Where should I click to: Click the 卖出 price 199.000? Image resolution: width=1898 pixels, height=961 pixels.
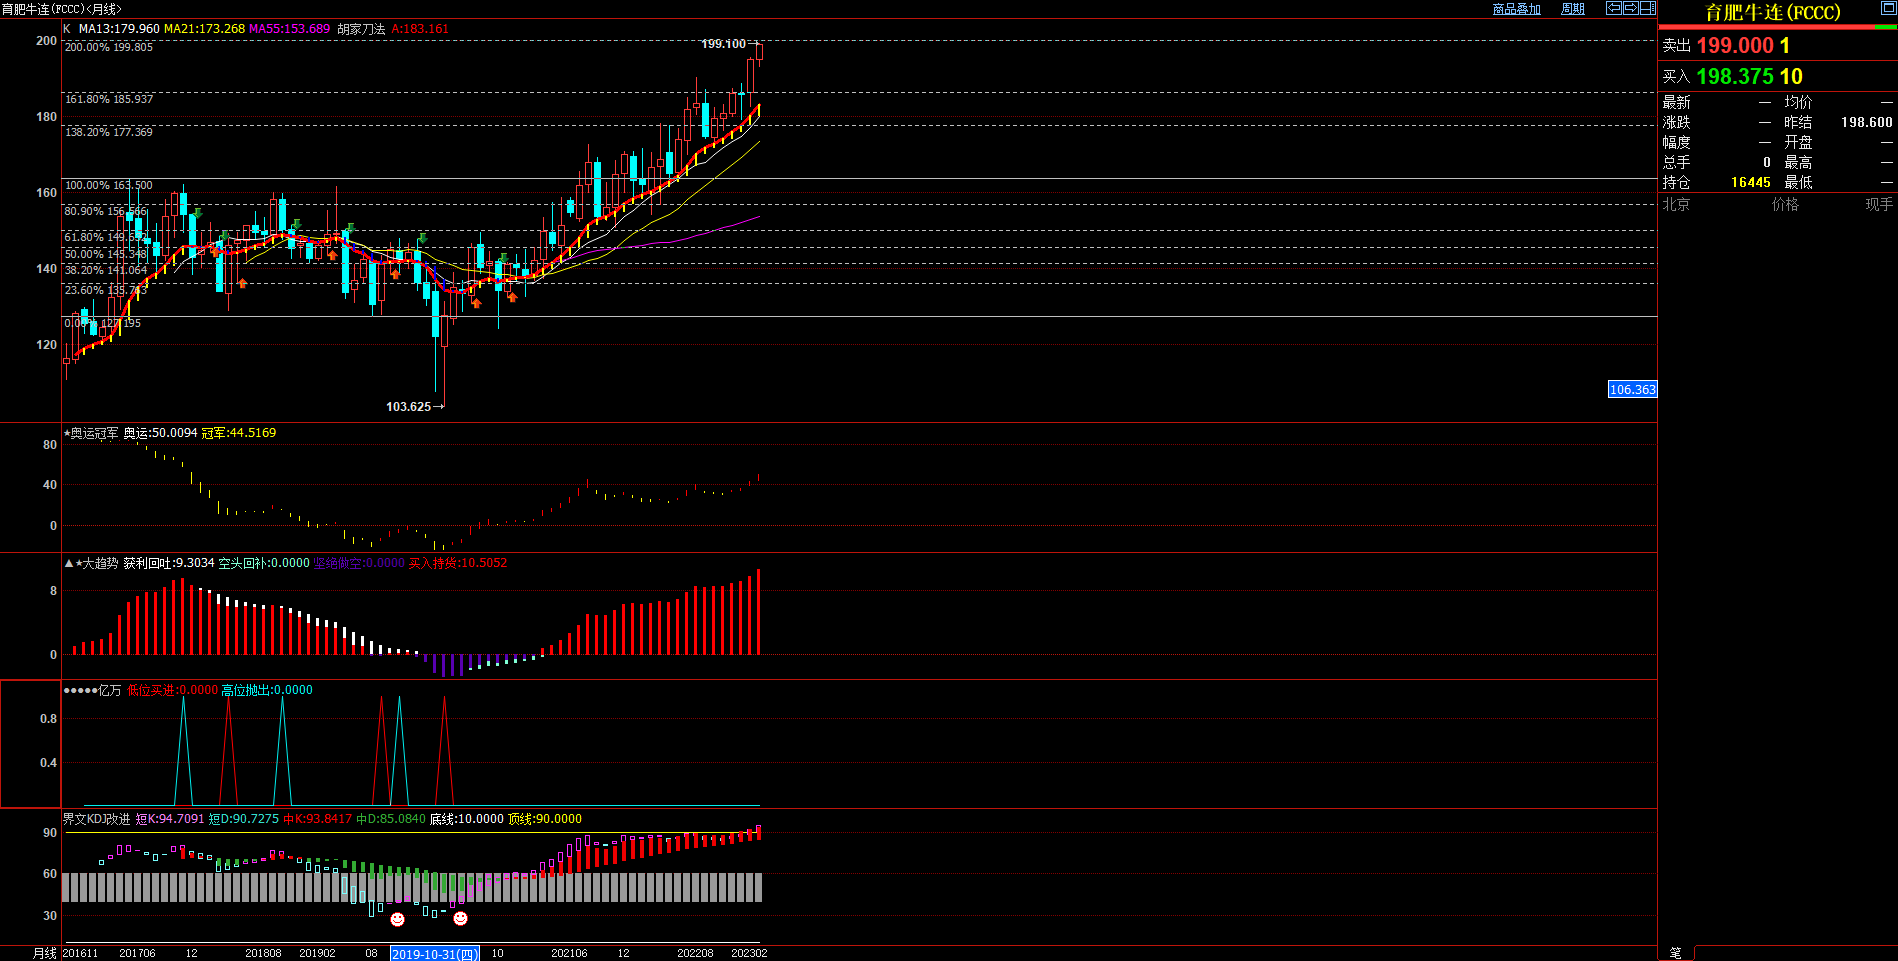(1735, 46)
